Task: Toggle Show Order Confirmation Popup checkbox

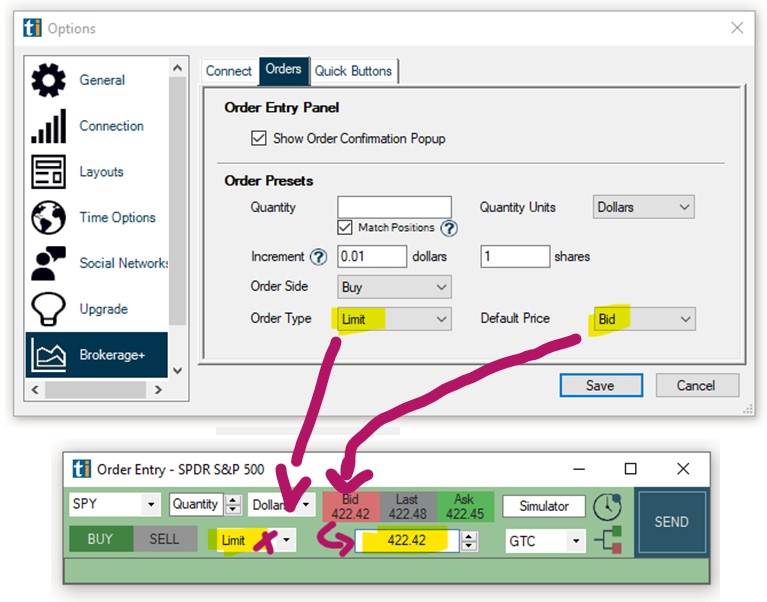Action: (x=259, y=139)
